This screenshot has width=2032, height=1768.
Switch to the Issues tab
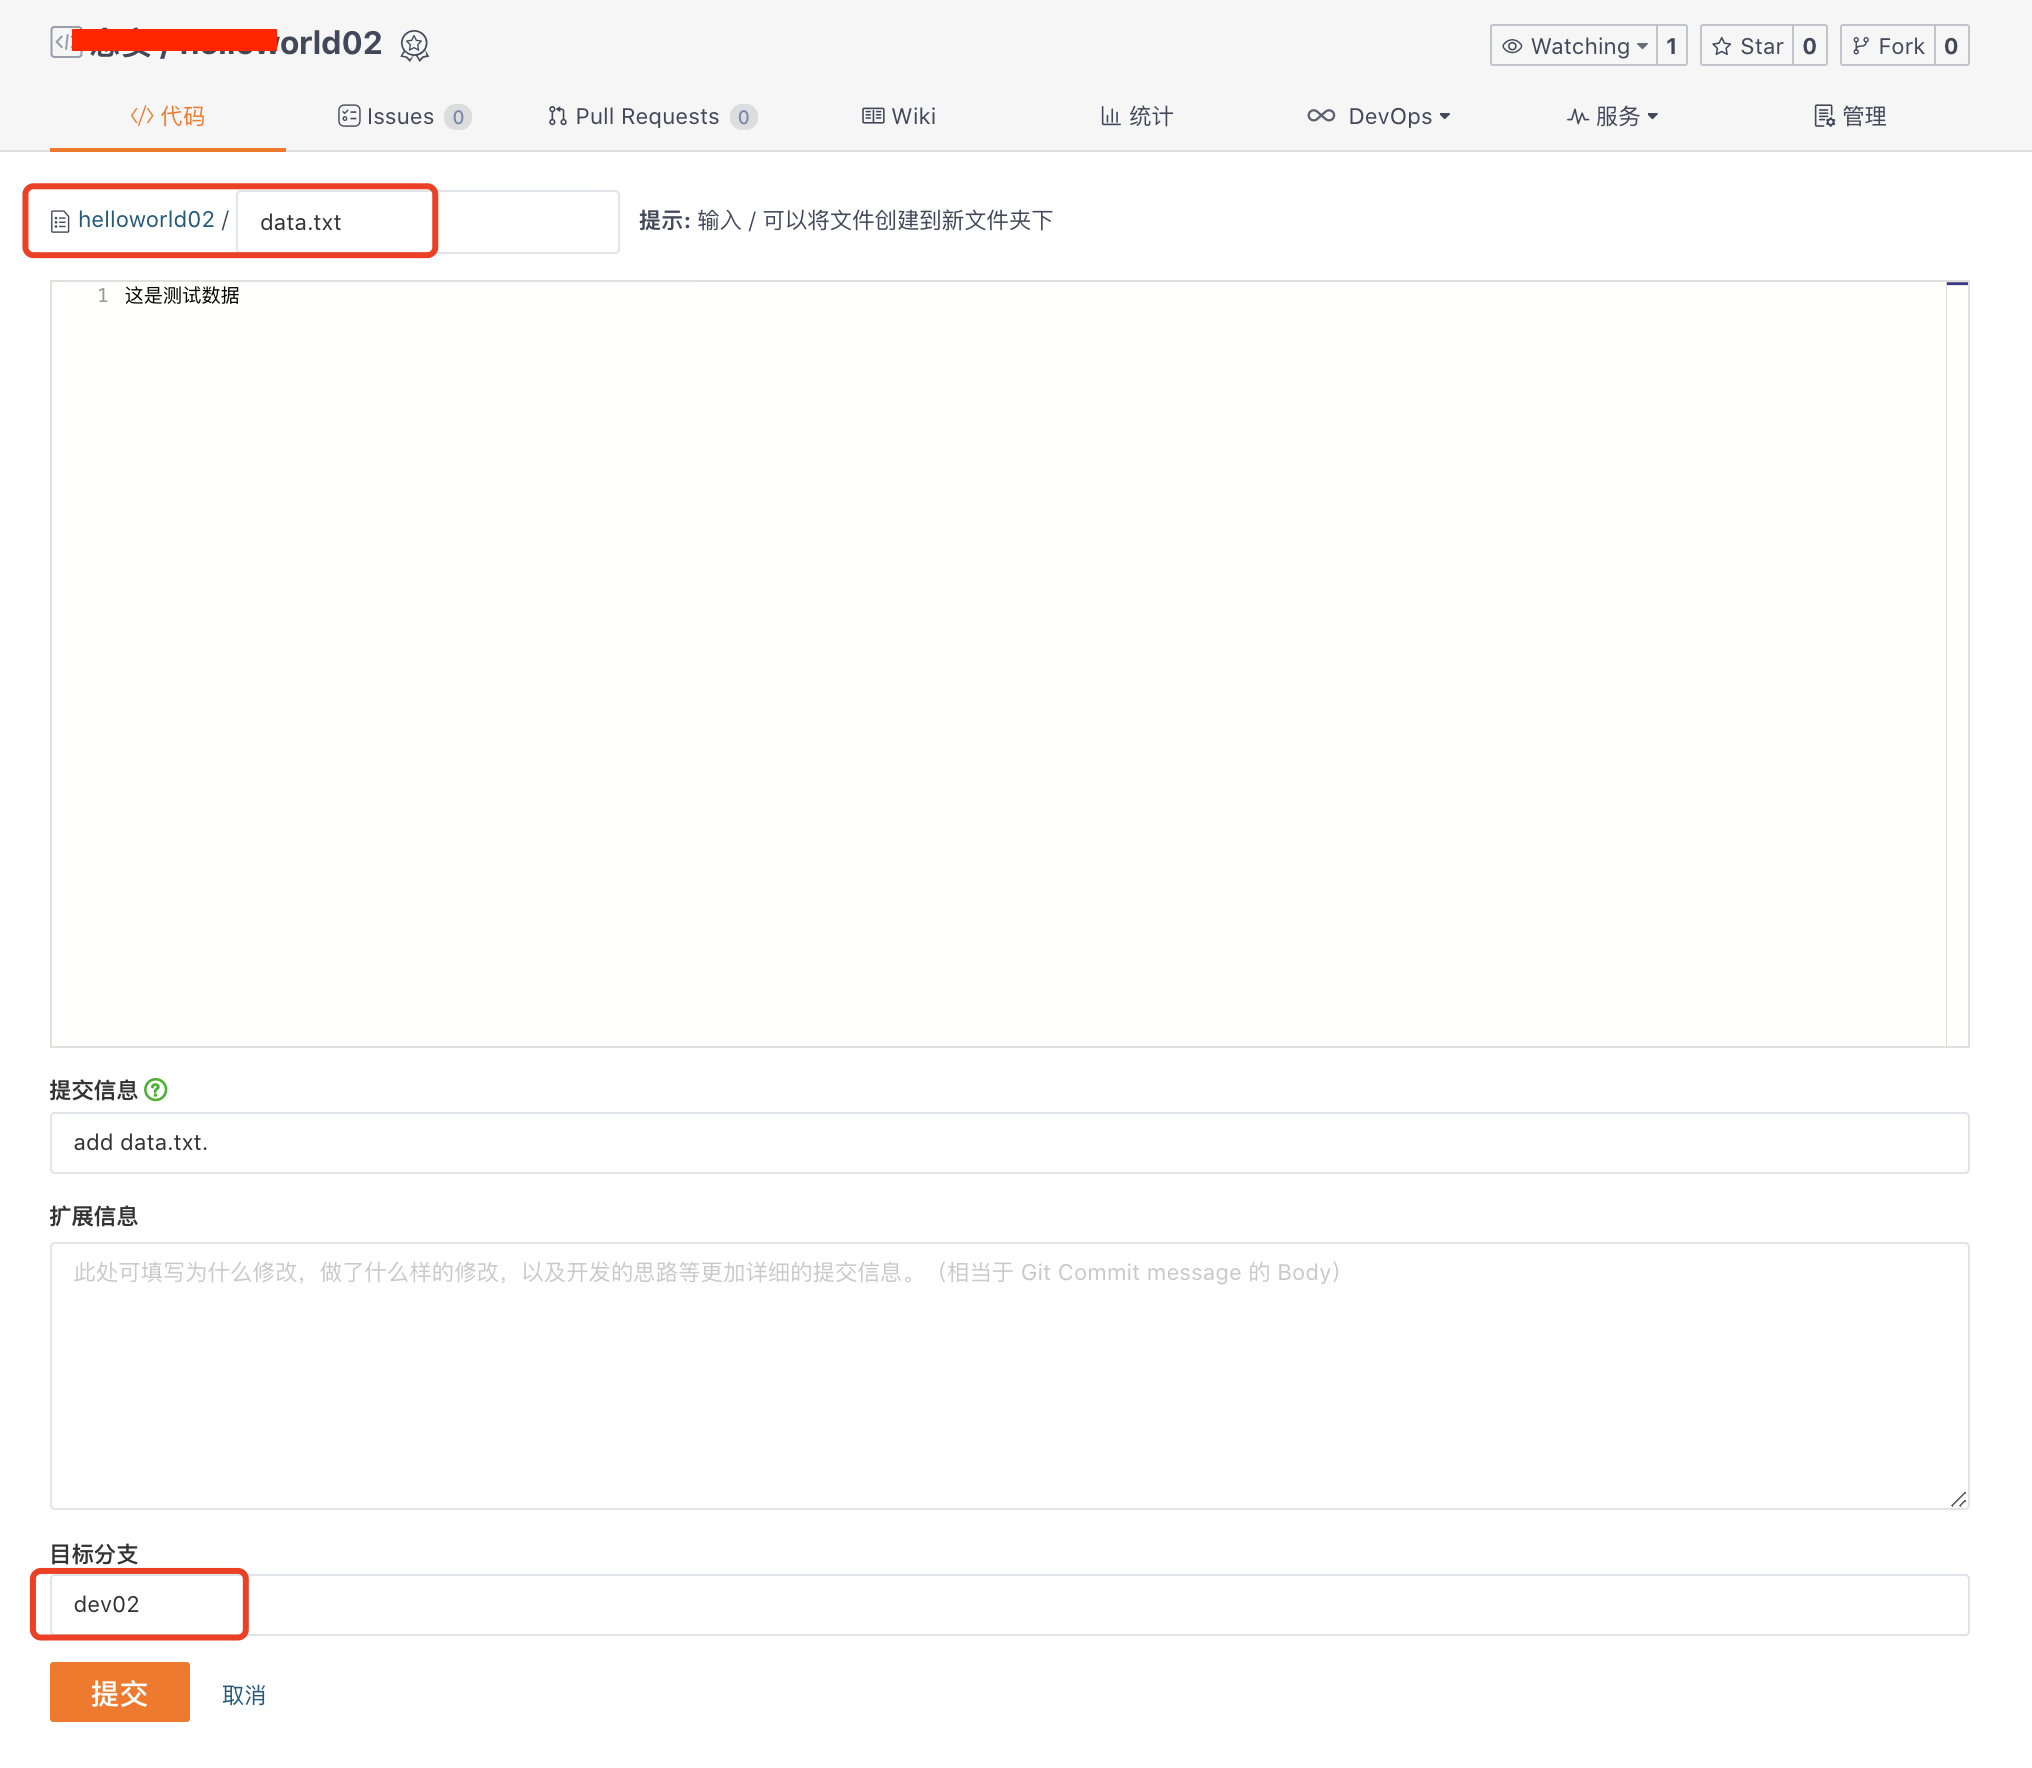(402, 116)
